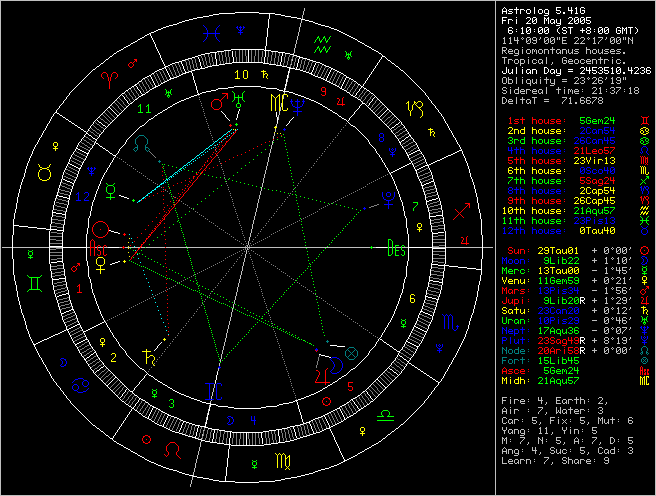
Task: Click the Part of Fortune symbol in chart
Action: pos(350,351)
